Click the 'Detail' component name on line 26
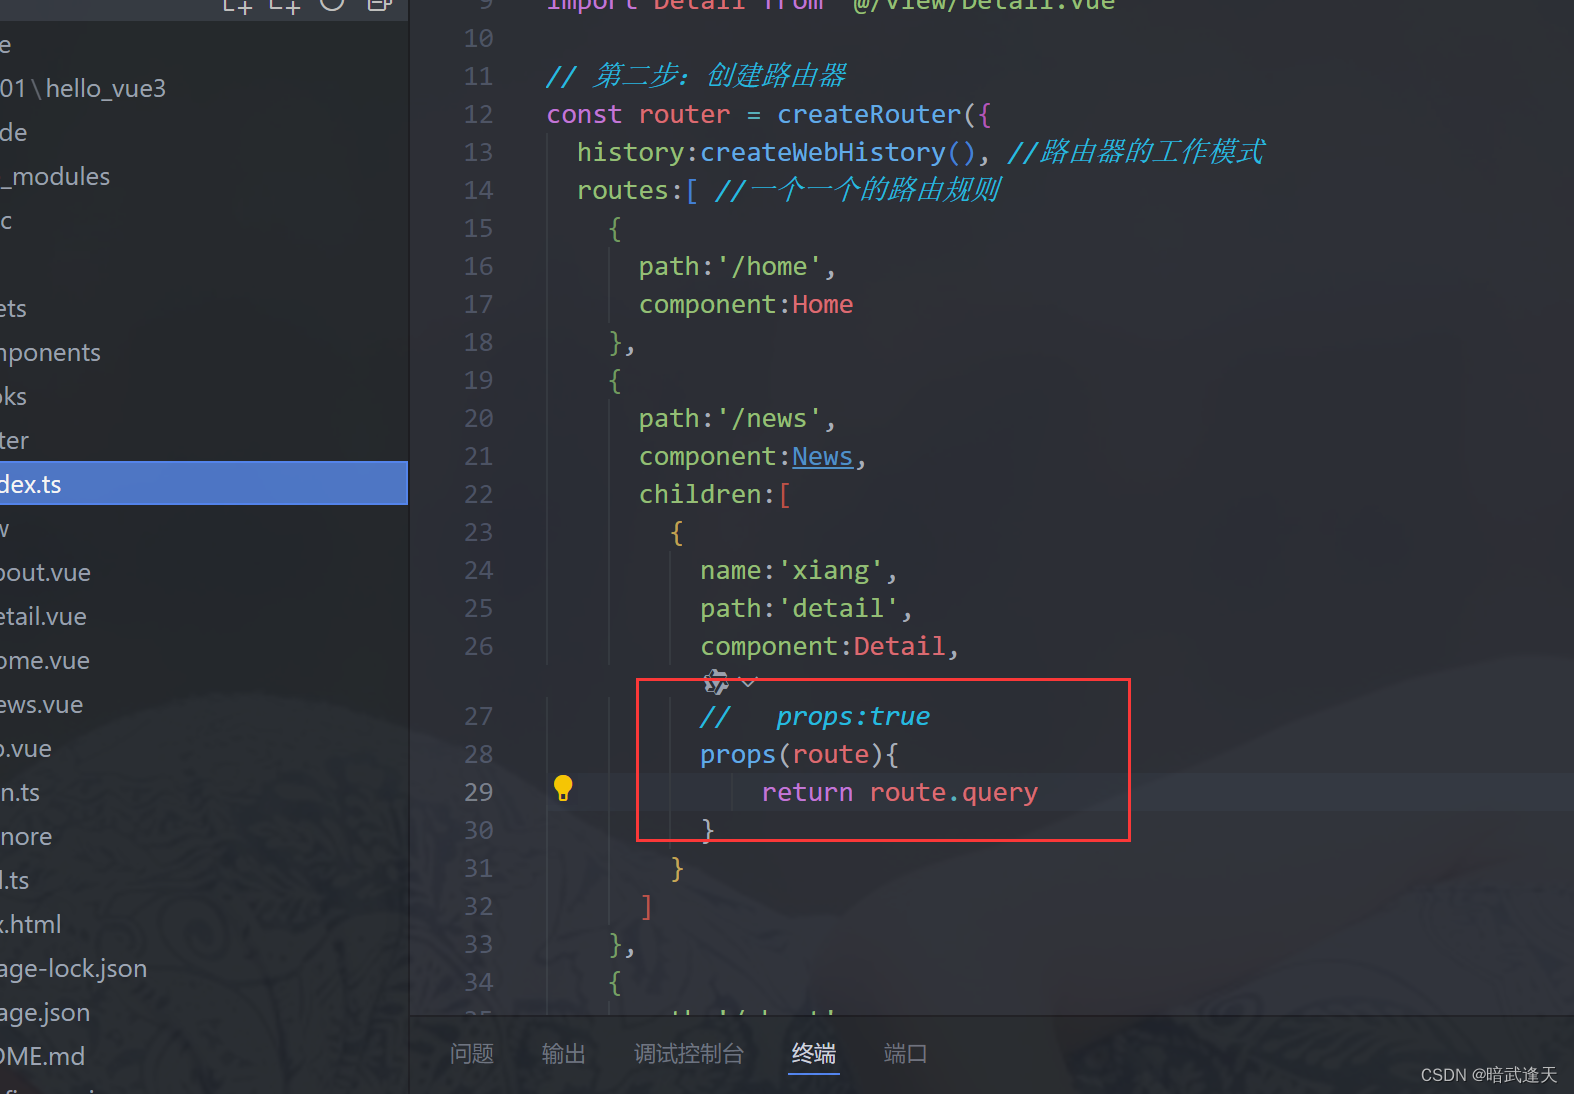This screenshot has width=1574, height=1094. pos(899,647)
